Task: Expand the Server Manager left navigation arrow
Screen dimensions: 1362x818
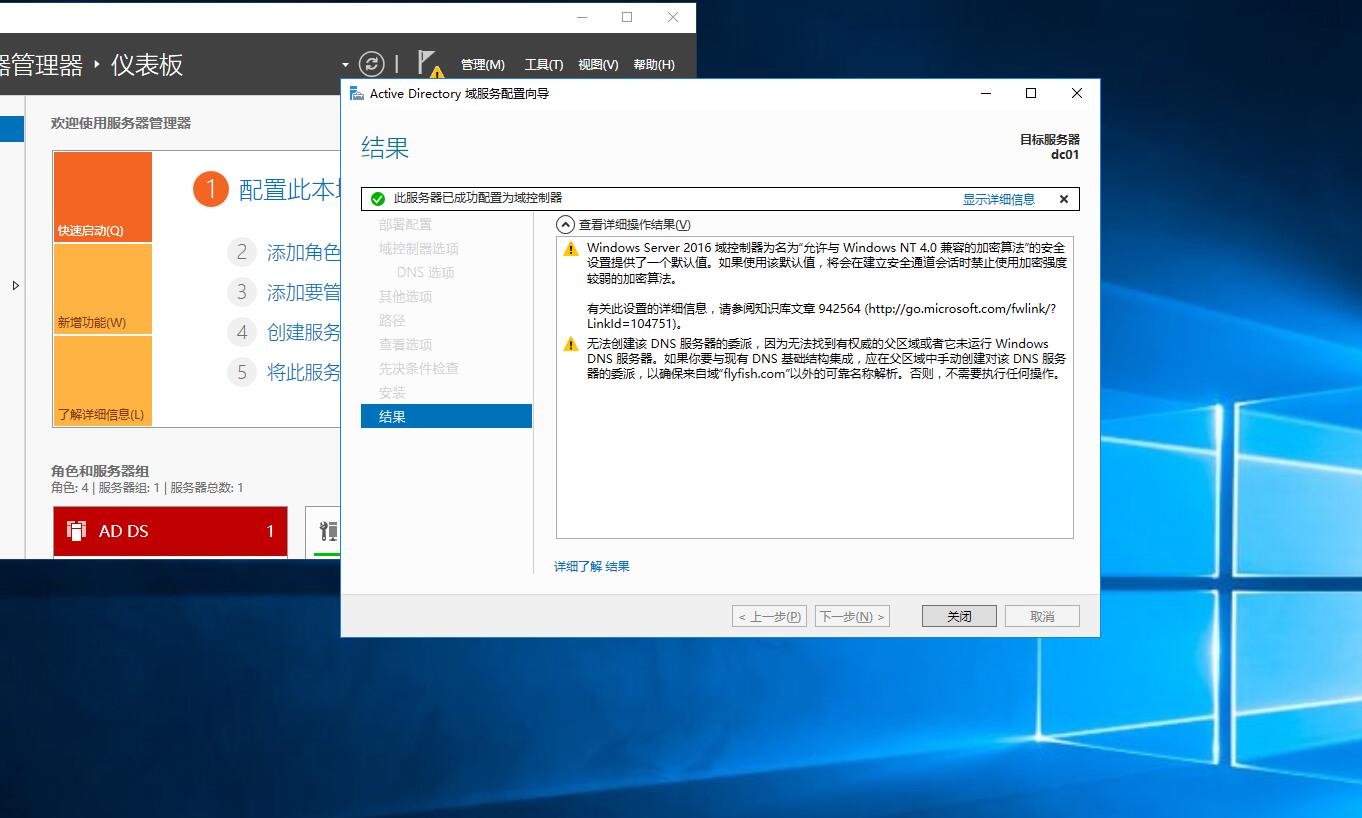Action: point(15,286)
